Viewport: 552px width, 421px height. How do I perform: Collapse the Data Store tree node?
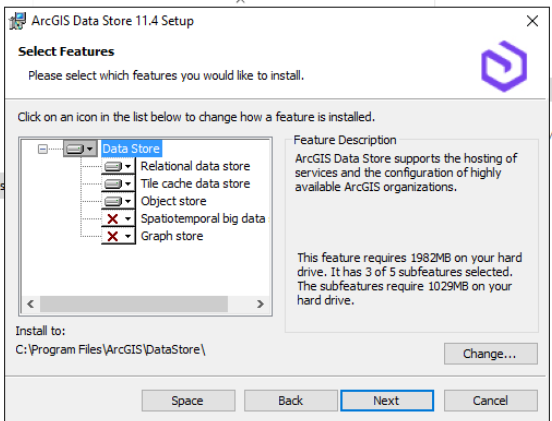click(x=43, y=149)
